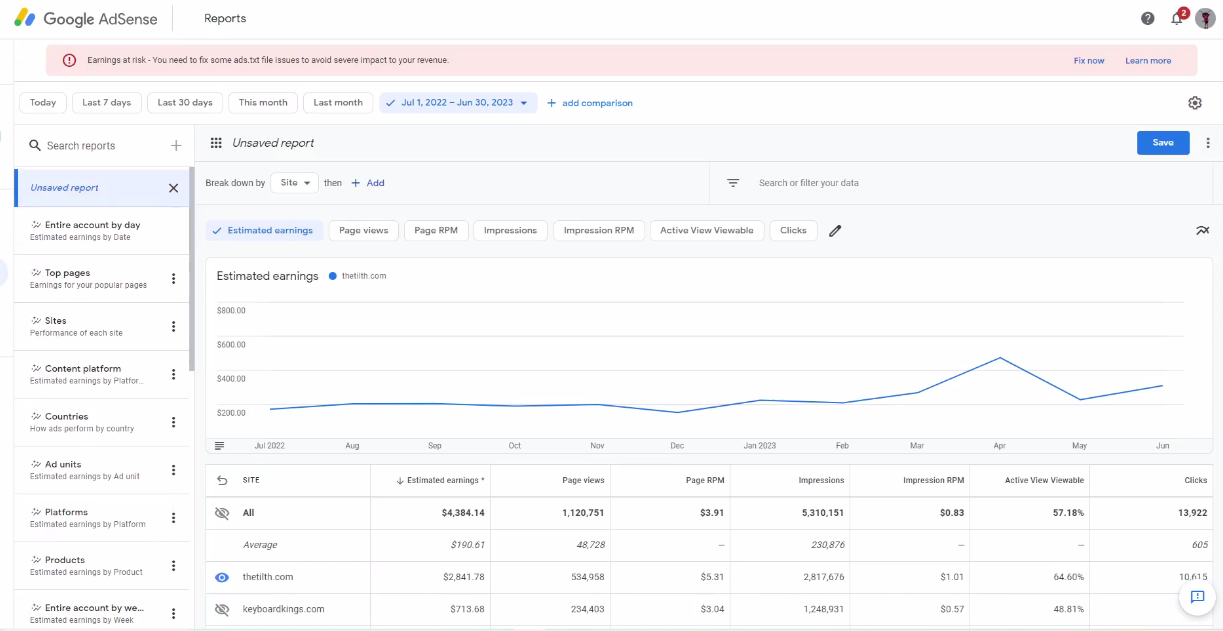This screenshot has height=631, width=1223.
Task: Enable the Page views metric chip
Action: coord(363,231)
